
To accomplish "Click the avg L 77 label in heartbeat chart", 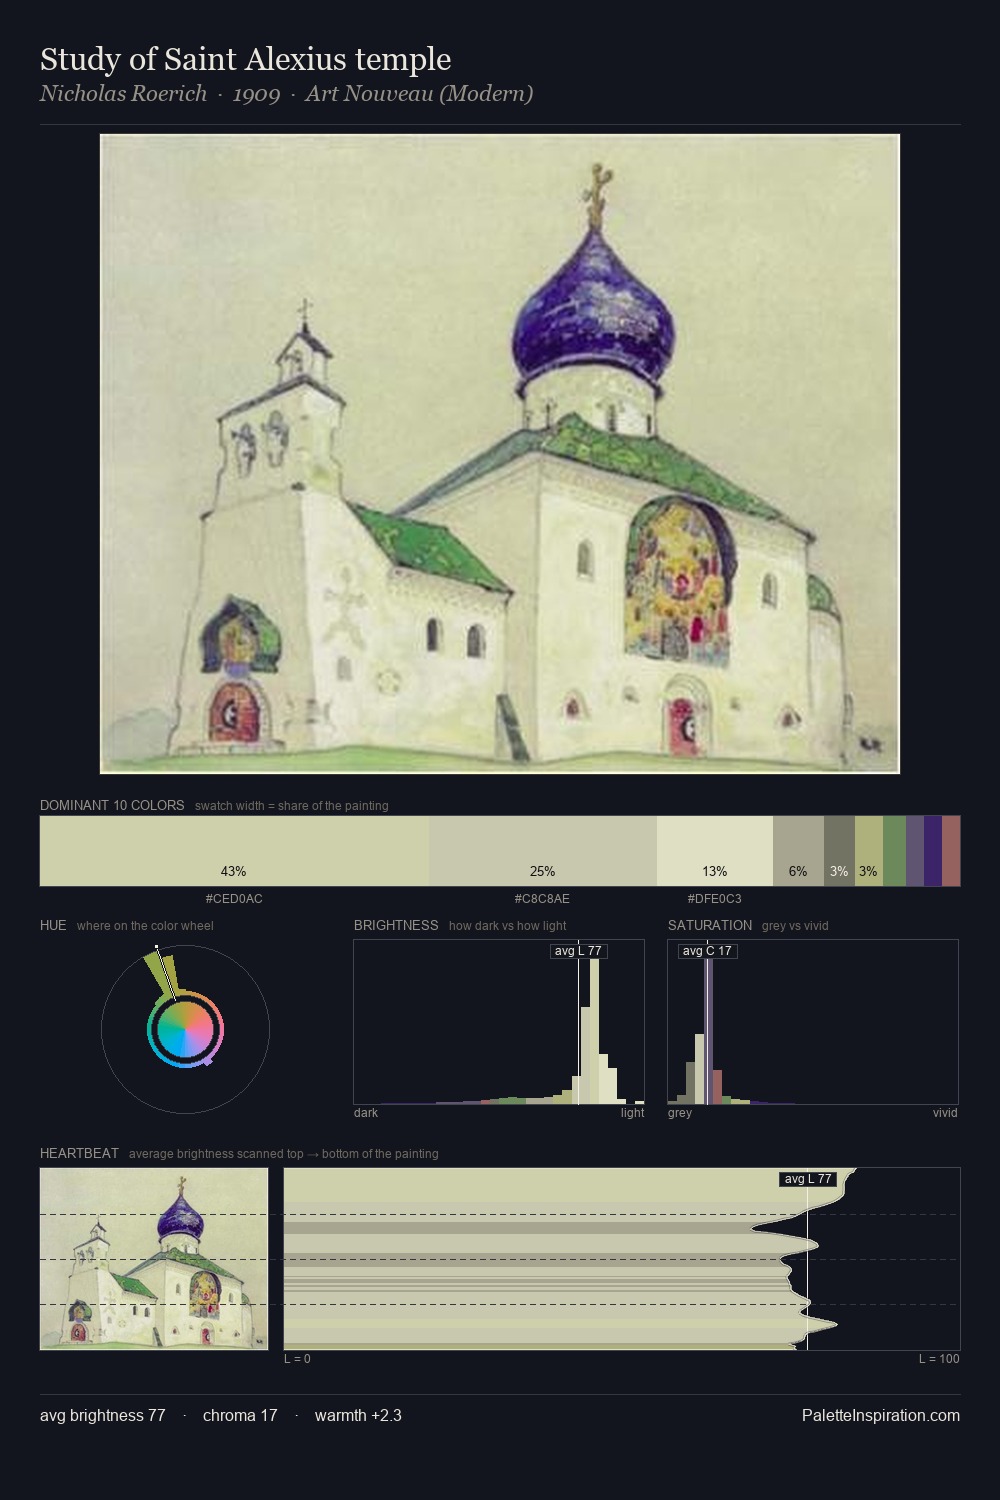I will pyautogui.click(x=808, y=1179).
